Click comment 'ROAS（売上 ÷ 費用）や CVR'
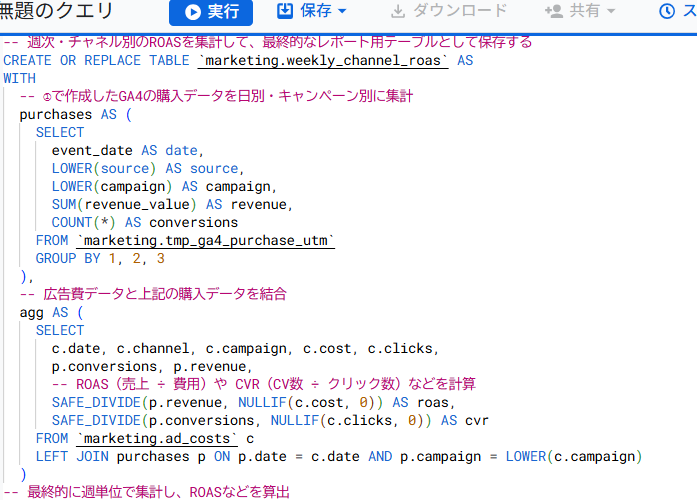 (x=264, y=384)
